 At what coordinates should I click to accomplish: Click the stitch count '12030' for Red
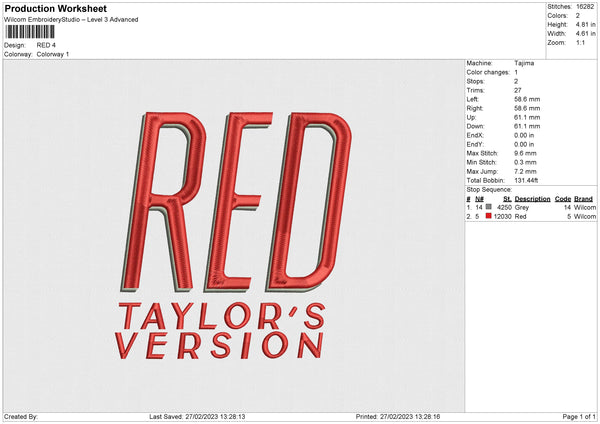pos(502,216)
